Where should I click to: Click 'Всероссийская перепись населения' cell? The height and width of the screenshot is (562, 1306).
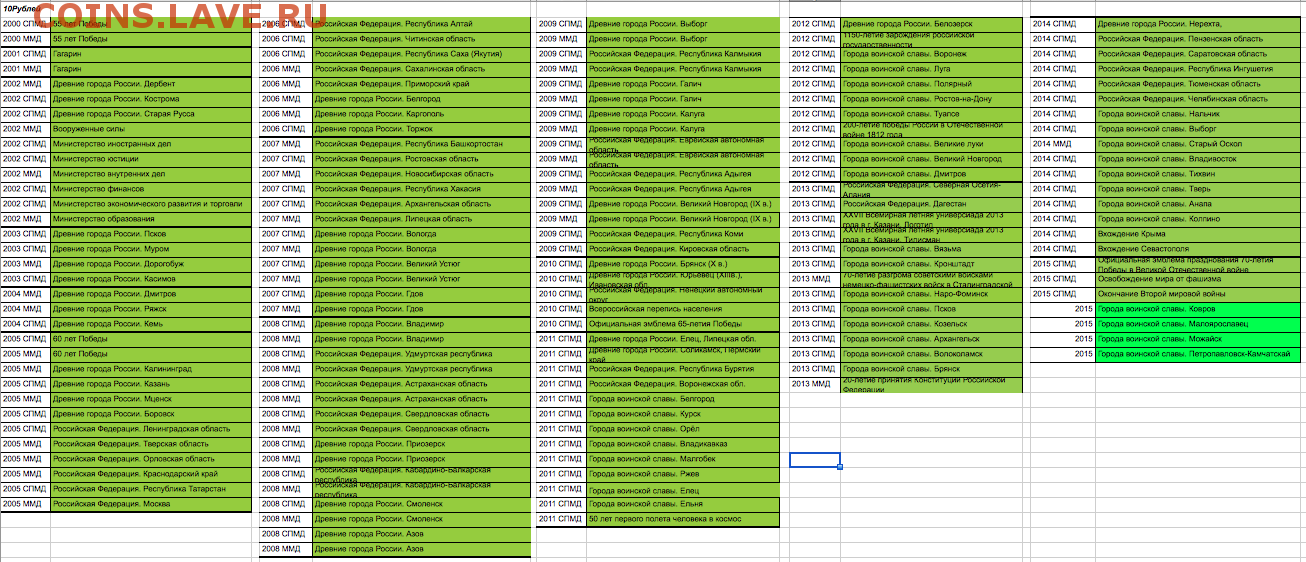coord(683,309)
